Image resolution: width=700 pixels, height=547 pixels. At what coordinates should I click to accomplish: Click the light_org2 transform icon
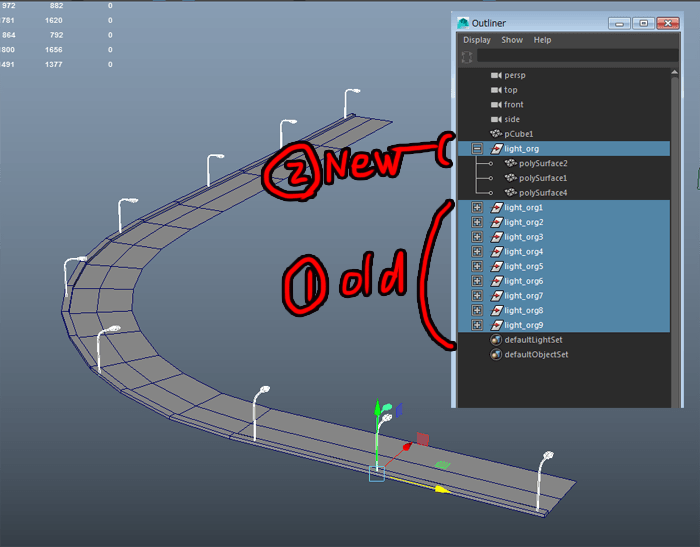(x=496, y=222)
